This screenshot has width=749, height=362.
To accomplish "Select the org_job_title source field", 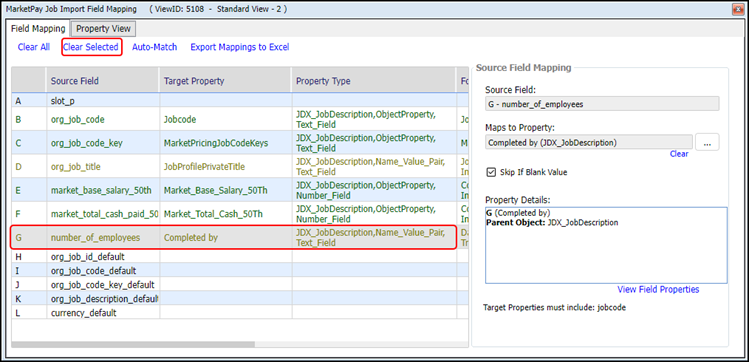I will [103, 167].
